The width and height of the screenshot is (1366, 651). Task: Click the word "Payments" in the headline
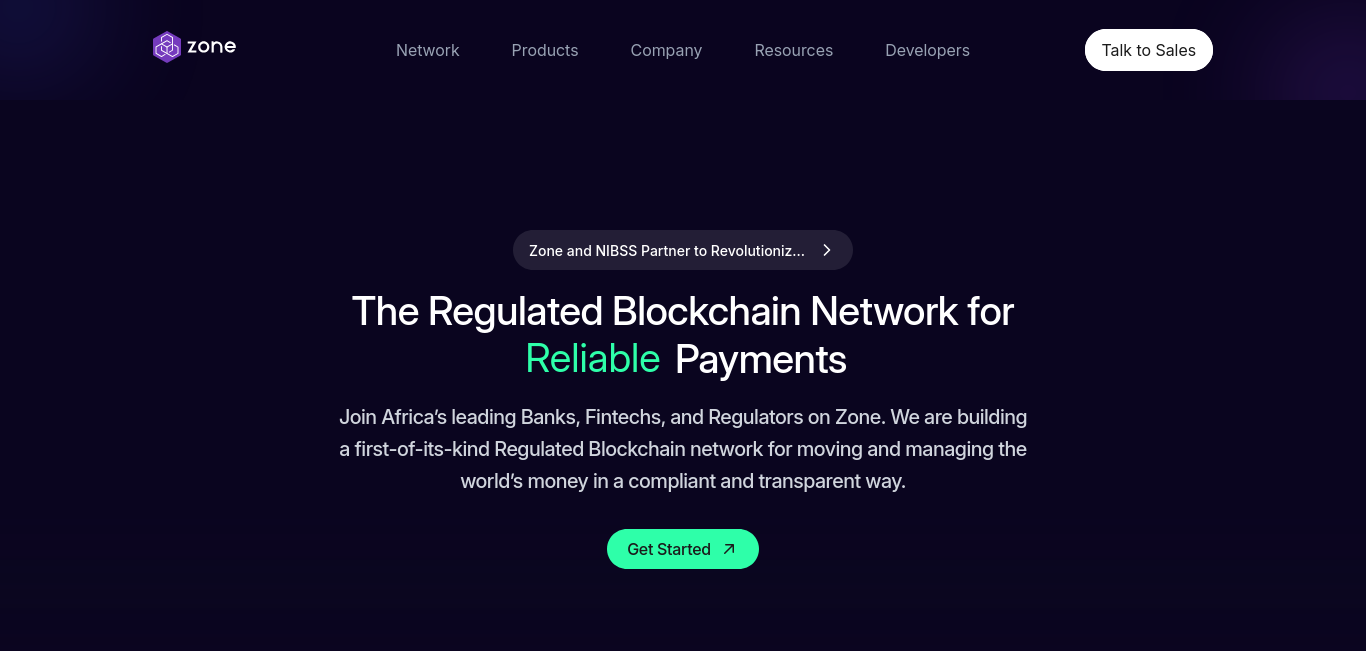pos(761,359)
